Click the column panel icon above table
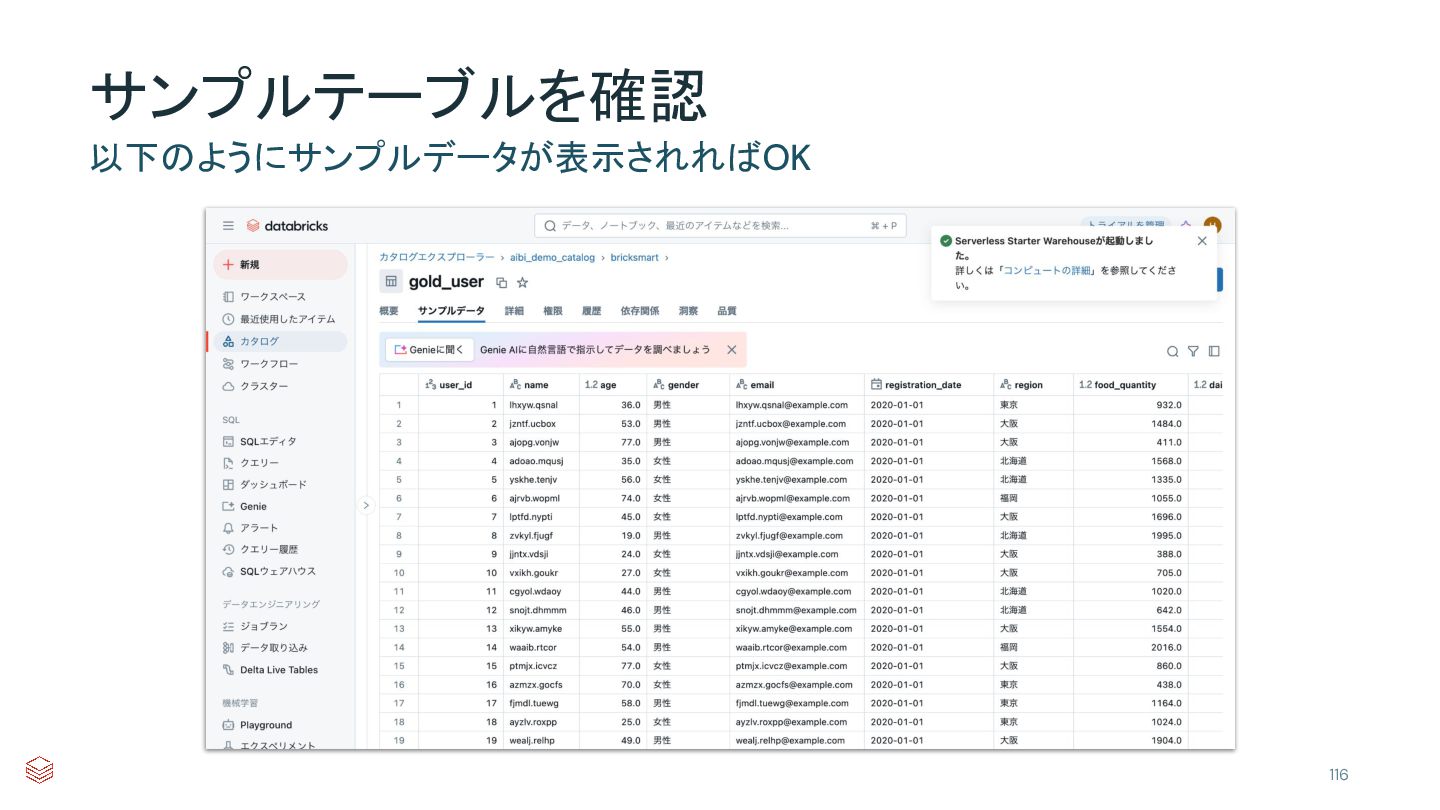 [1214, 352]
